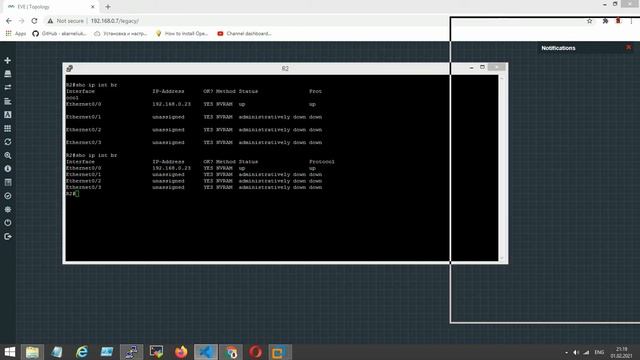
Task: Click the Logout exit-arrow sidebar icon
Action: [x=8, y=236]
